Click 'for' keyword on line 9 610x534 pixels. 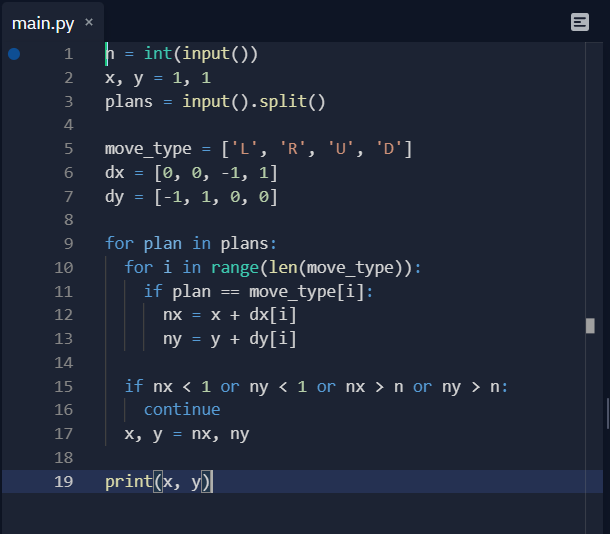coord(119,243)
